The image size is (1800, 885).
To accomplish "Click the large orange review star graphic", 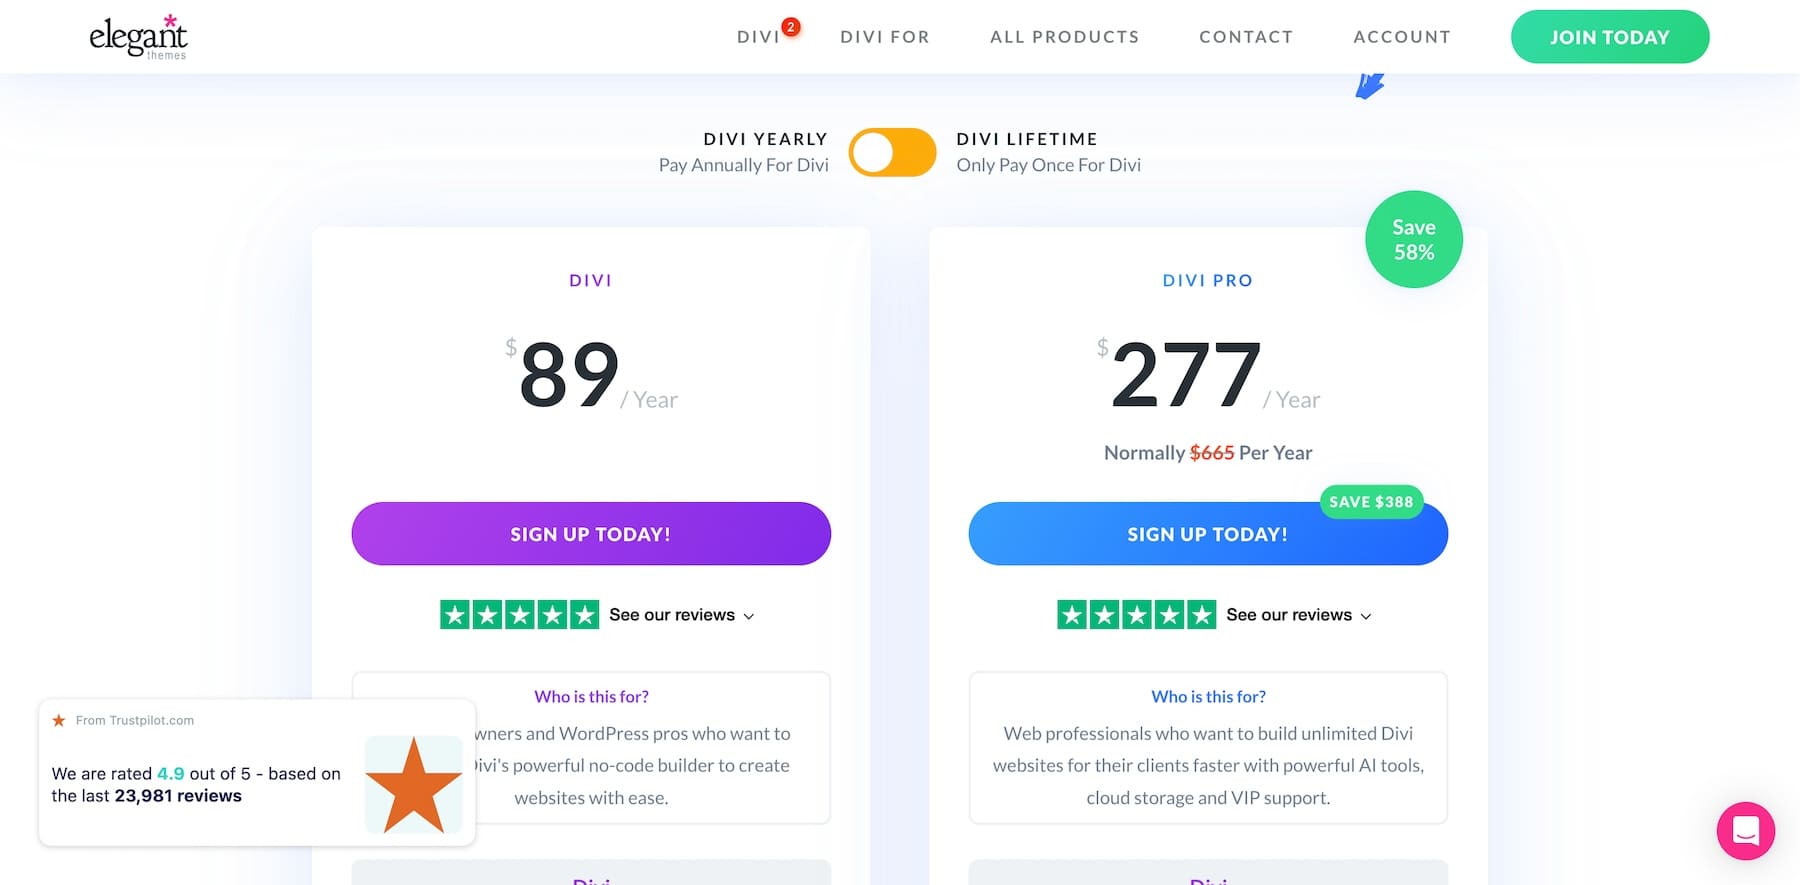I will [x=413, y=784].
